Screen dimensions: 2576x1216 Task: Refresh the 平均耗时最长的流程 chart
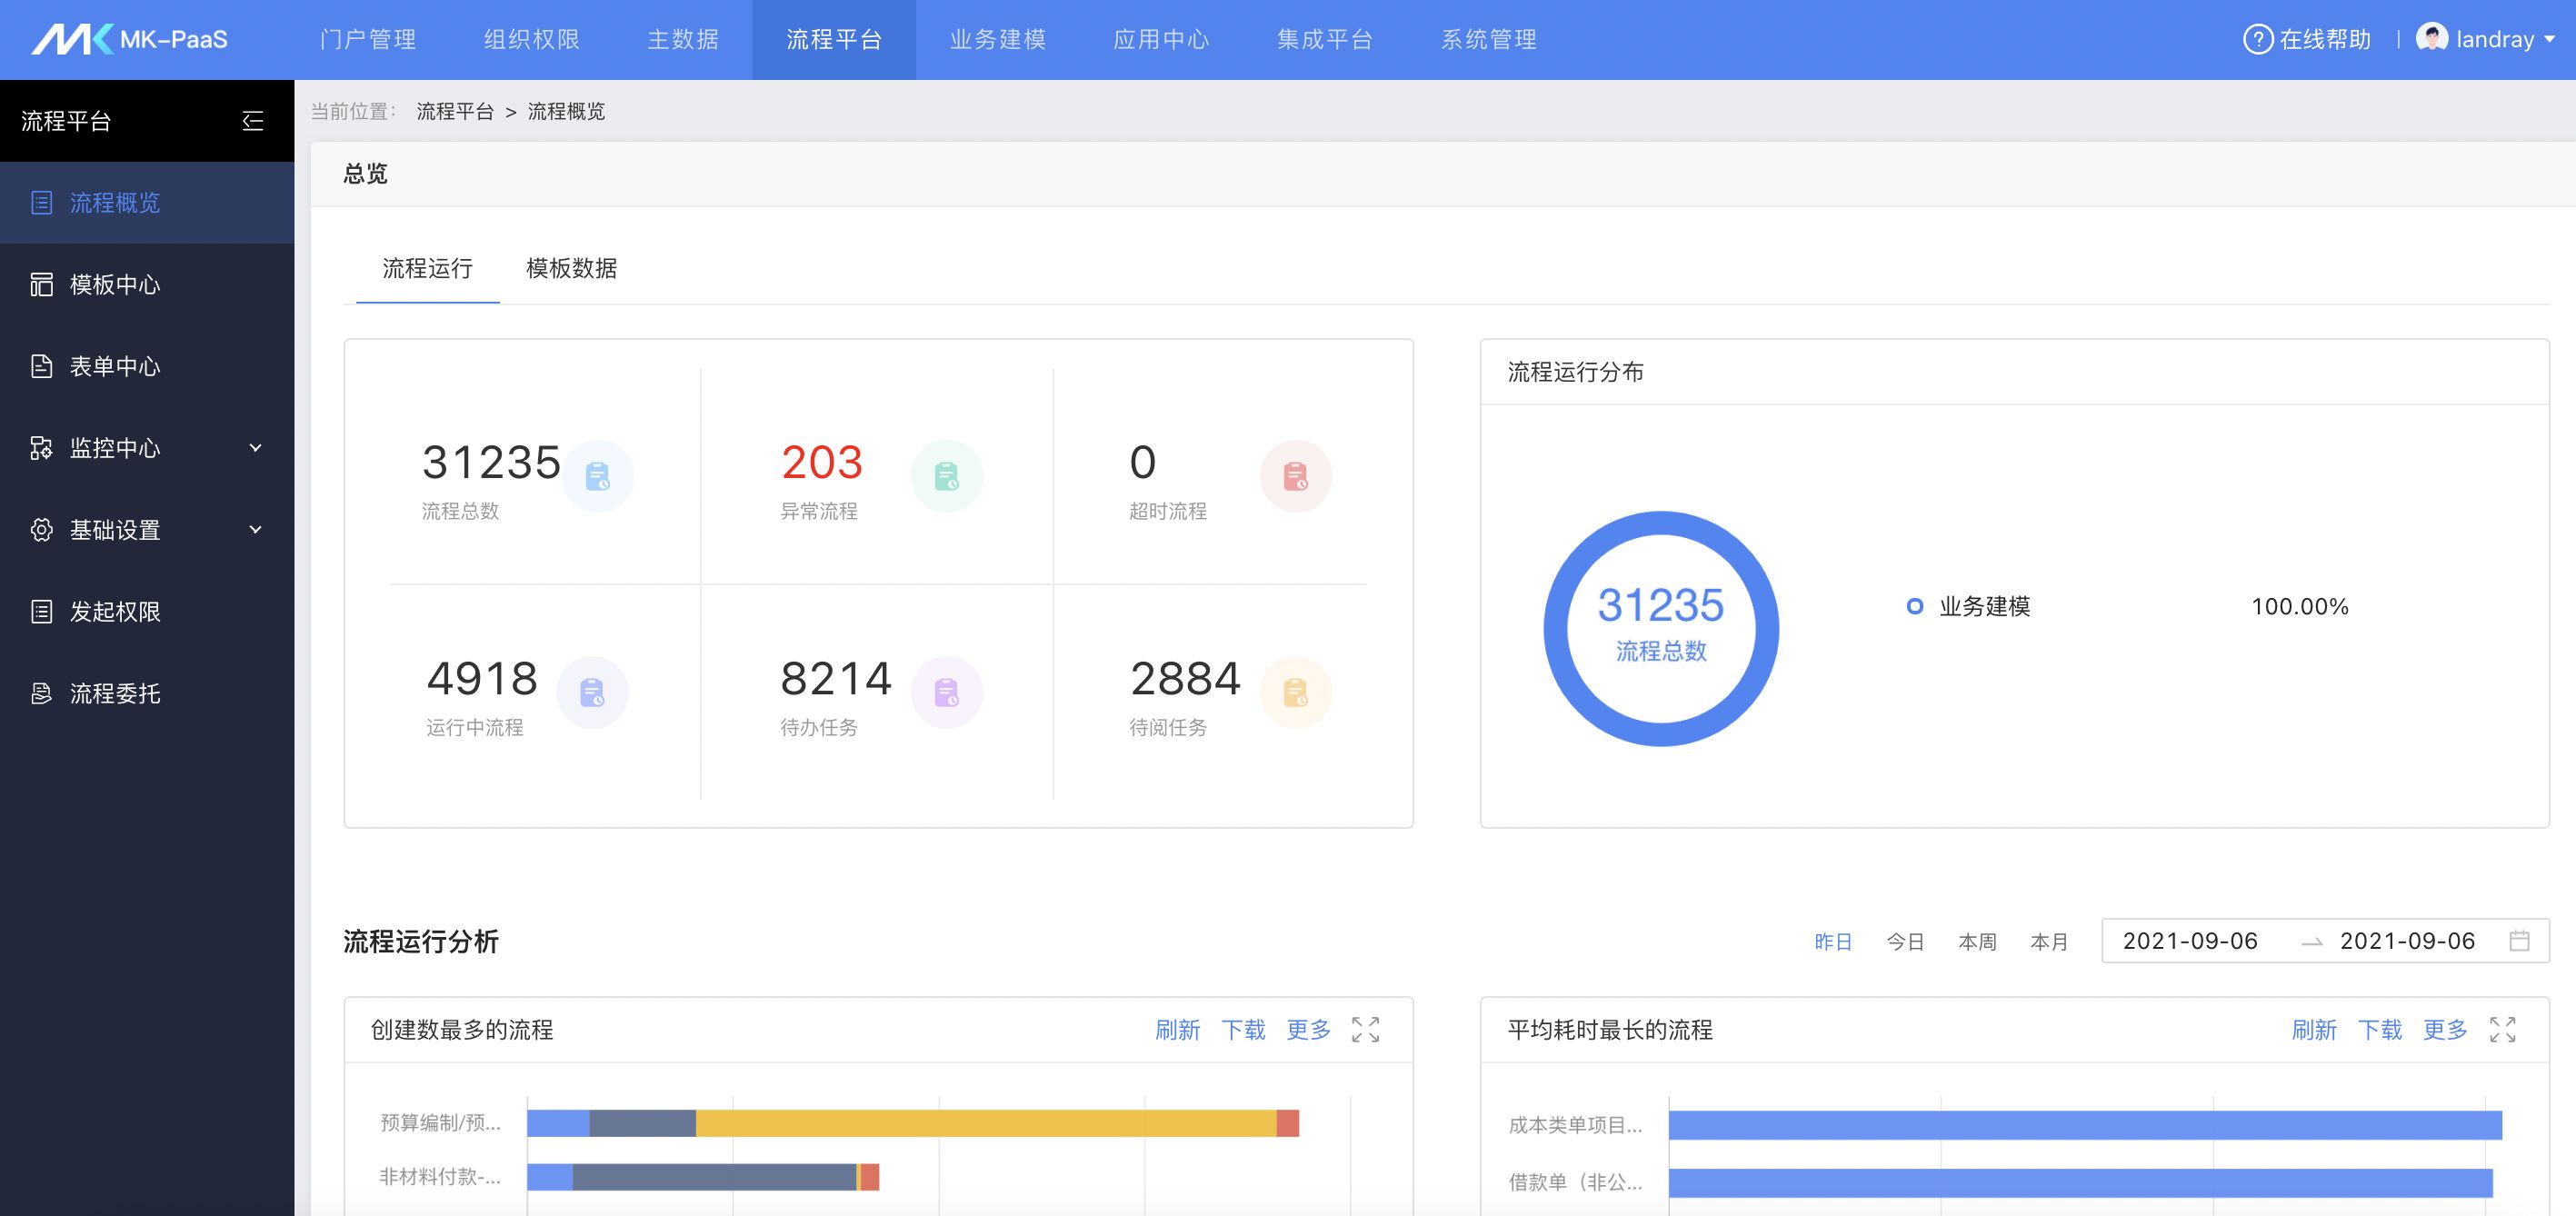(x=2314, y=1030)
